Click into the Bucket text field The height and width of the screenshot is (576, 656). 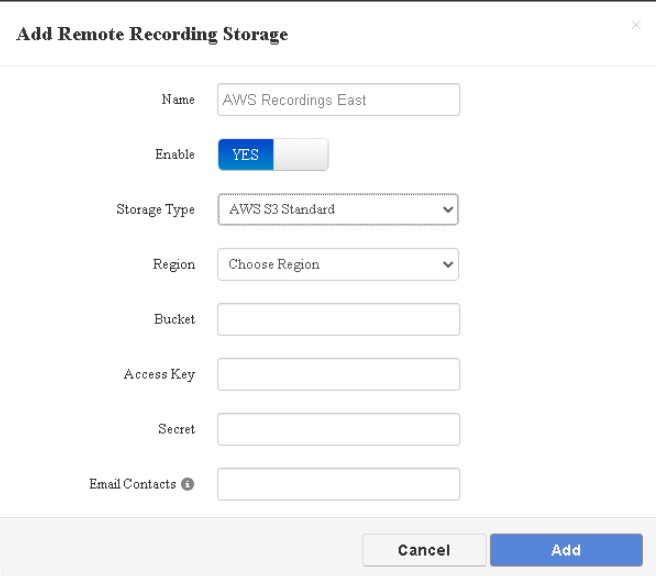(338, 319)
